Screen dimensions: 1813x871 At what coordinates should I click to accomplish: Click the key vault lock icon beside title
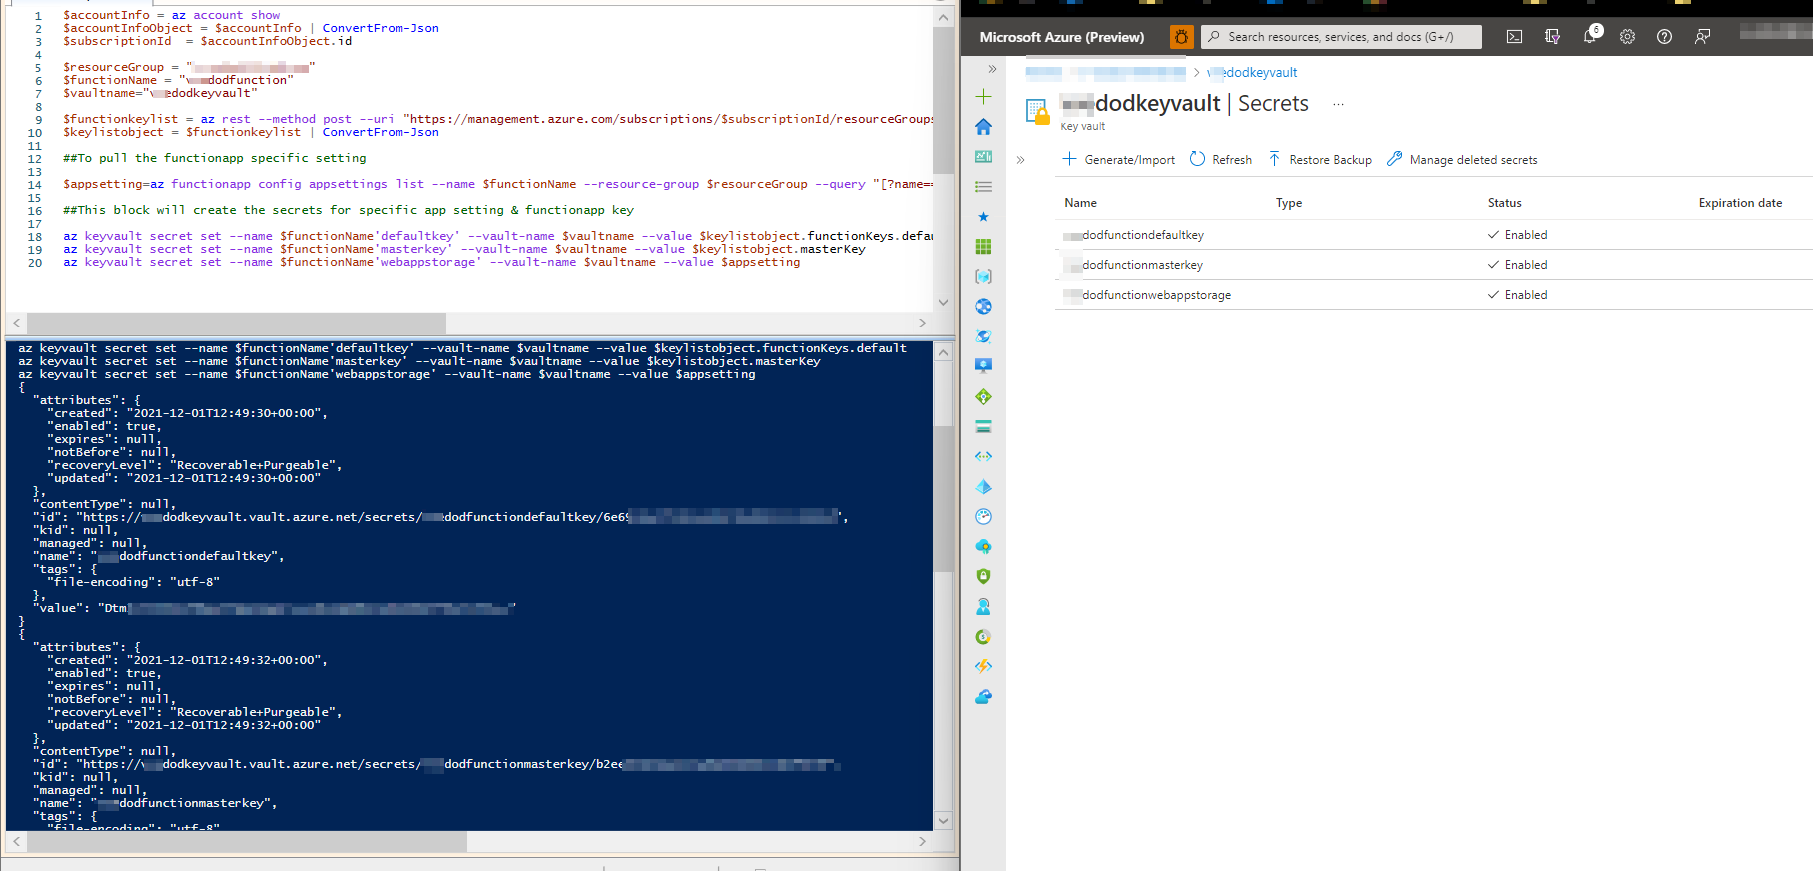[x=1037, y=111]
